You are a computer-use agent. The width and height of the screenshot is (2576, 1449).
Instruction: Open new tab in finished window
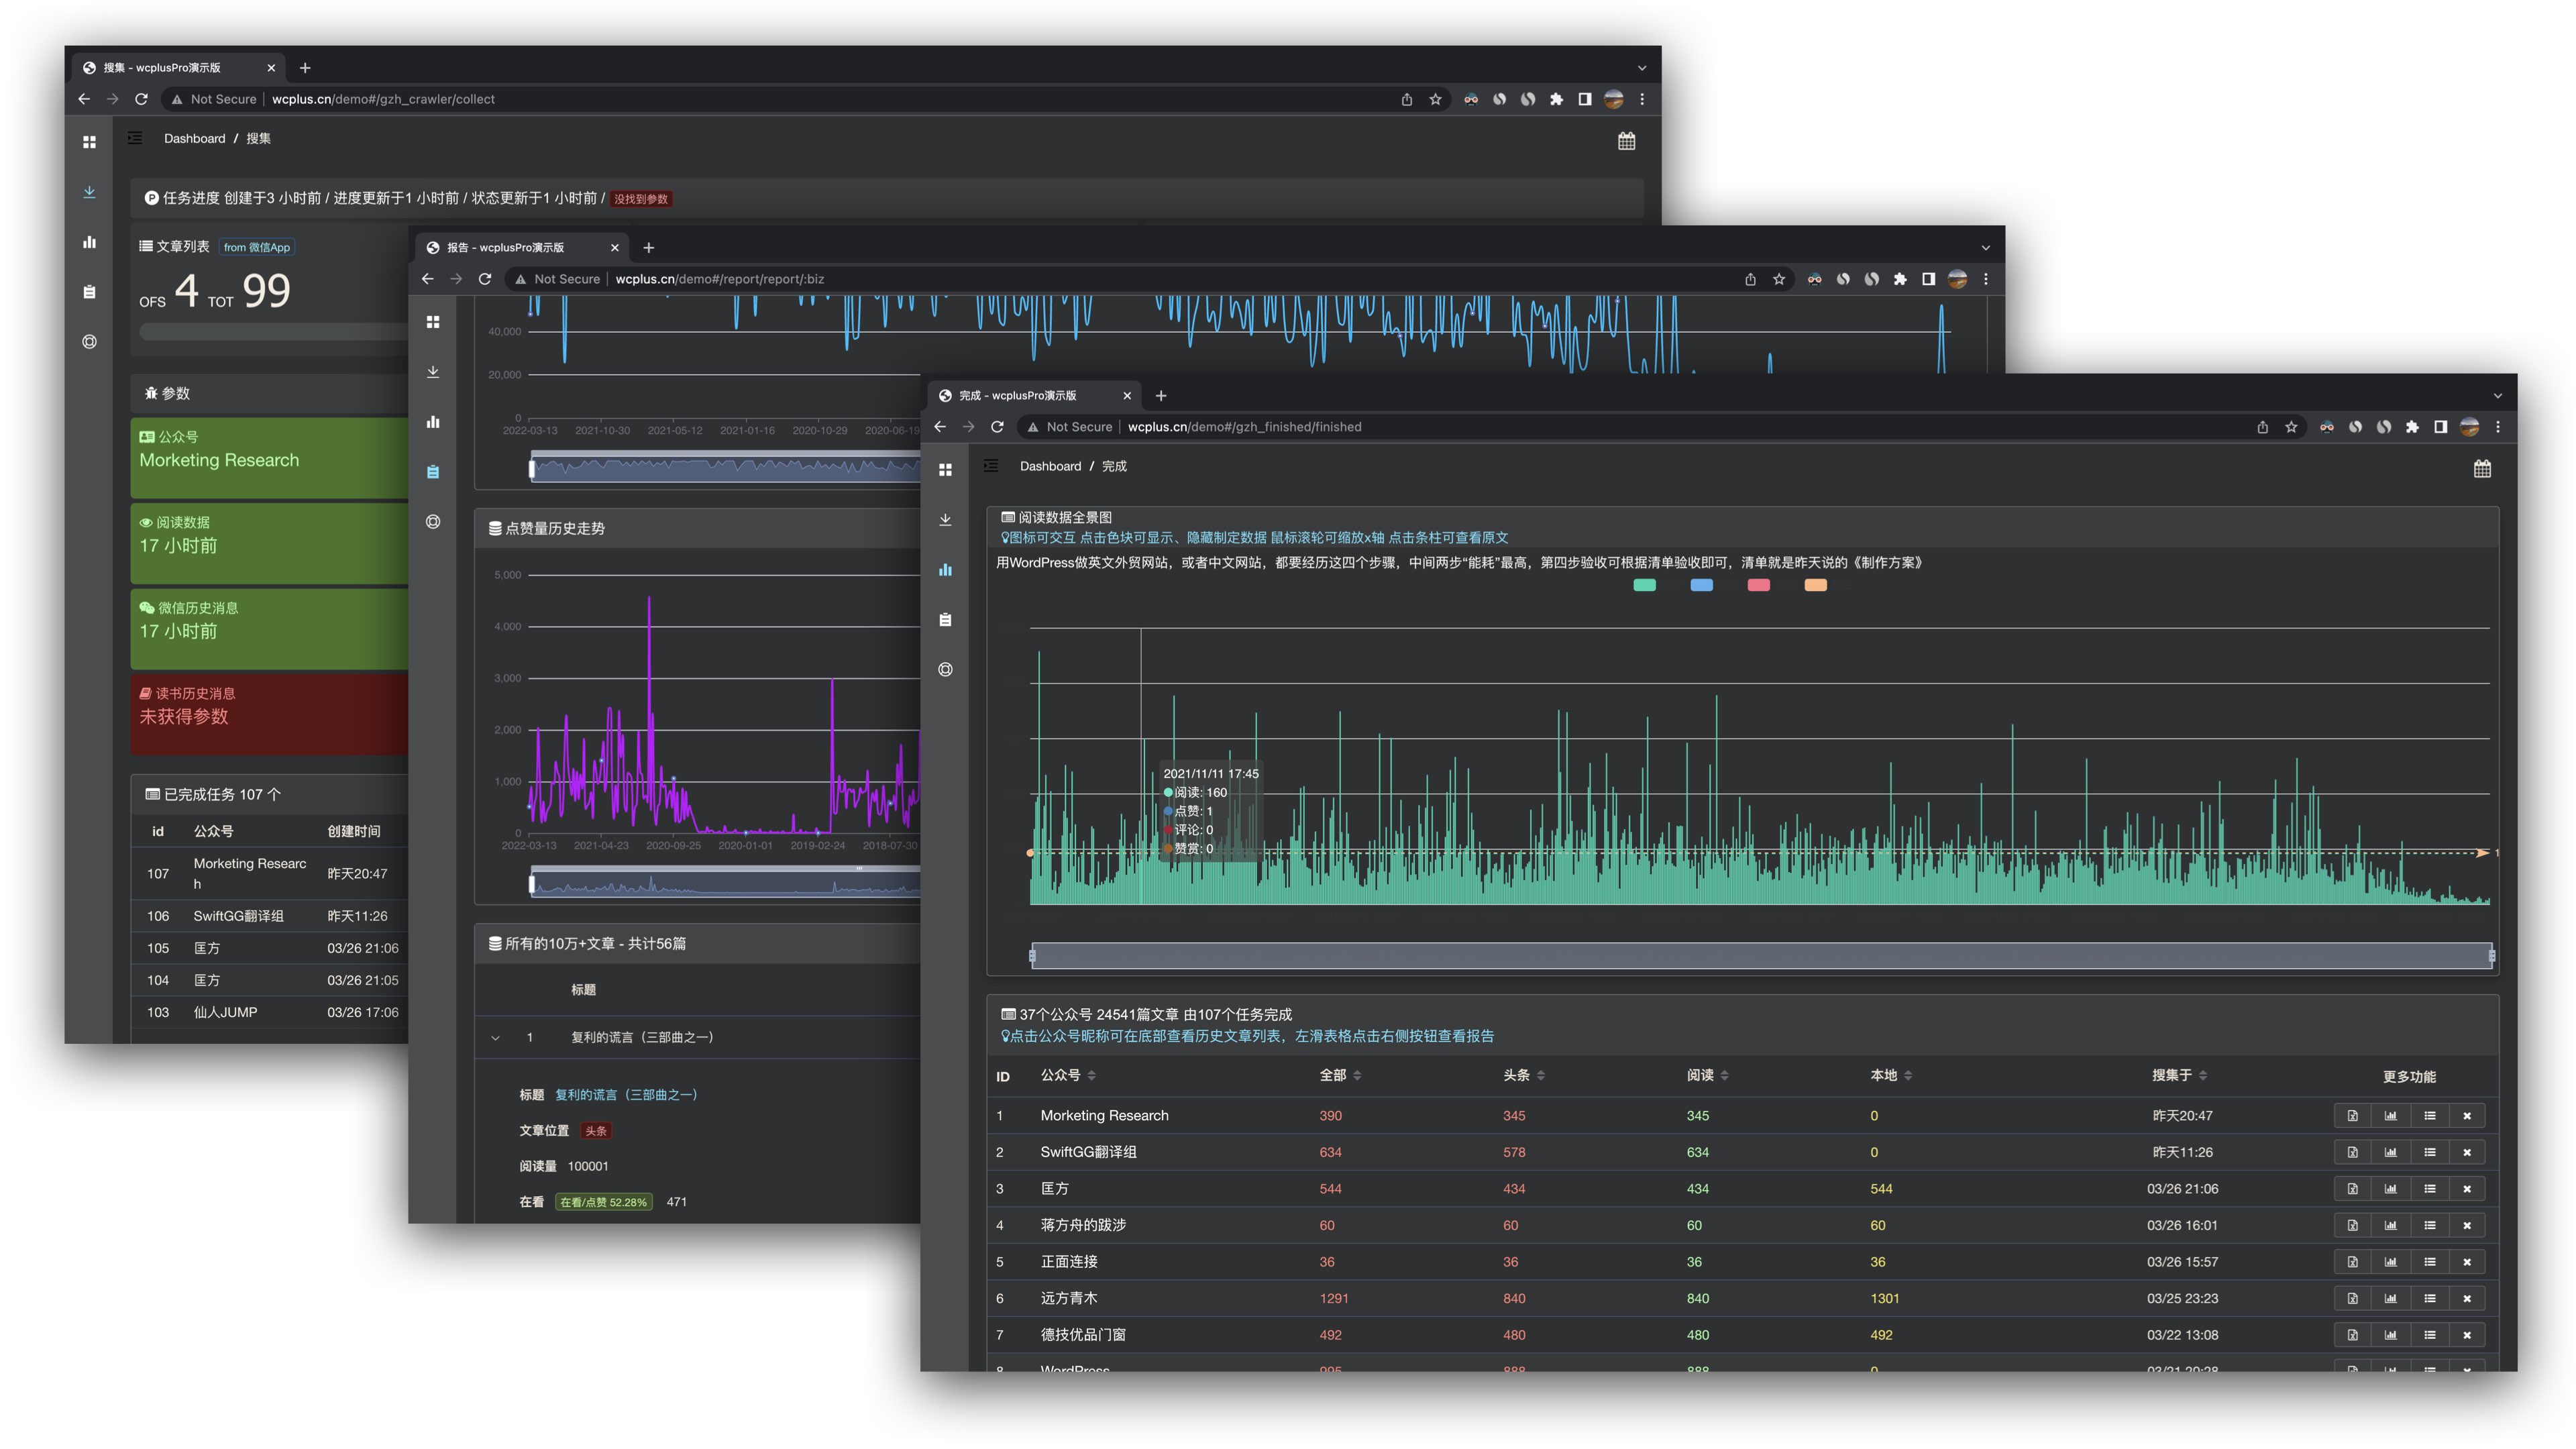(x=1161, y=396)
